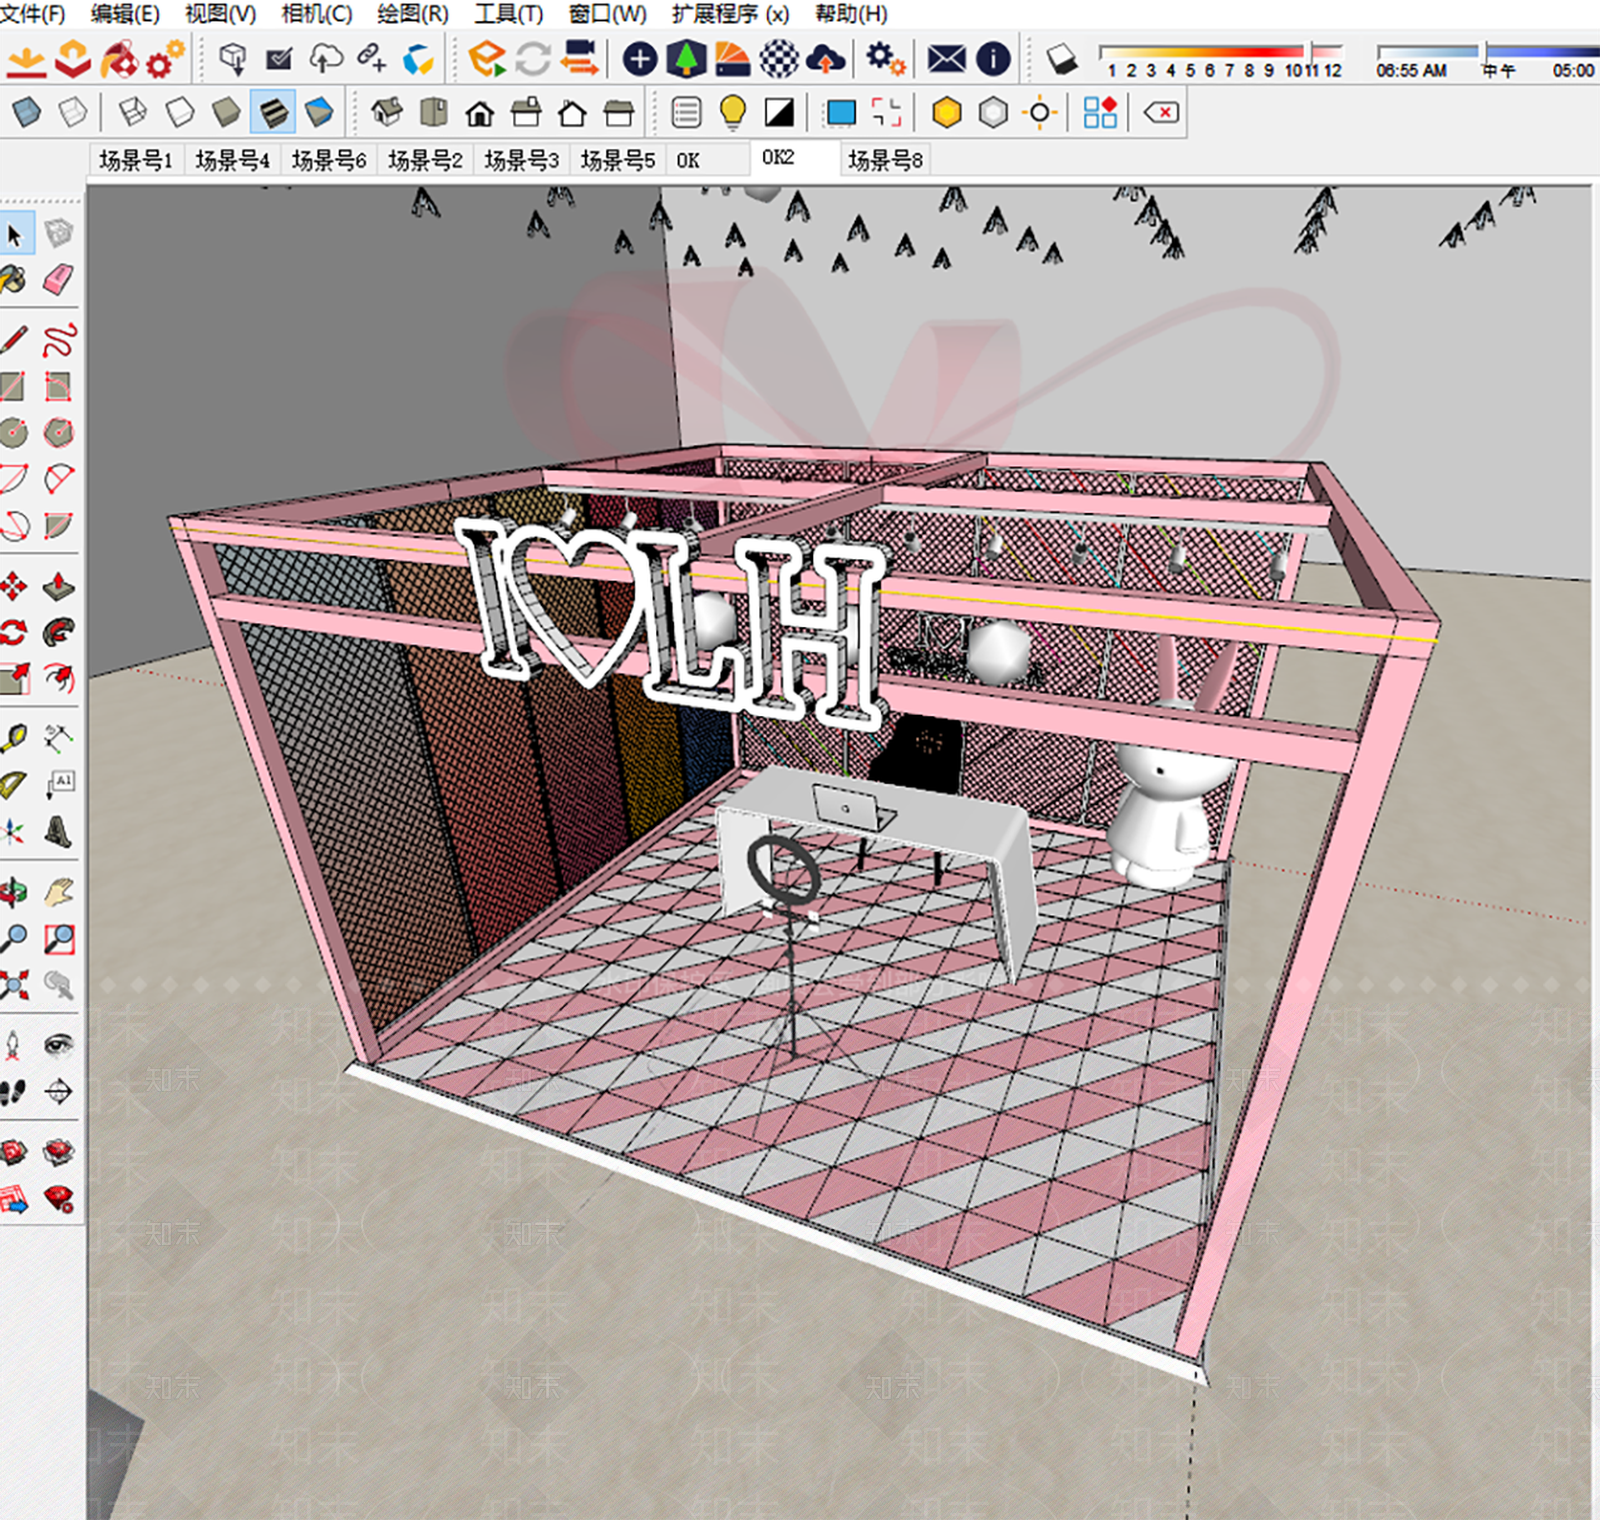
Task: Activate the Orbit camera tool
Action: pyautogui.click(x=13, y=892)
